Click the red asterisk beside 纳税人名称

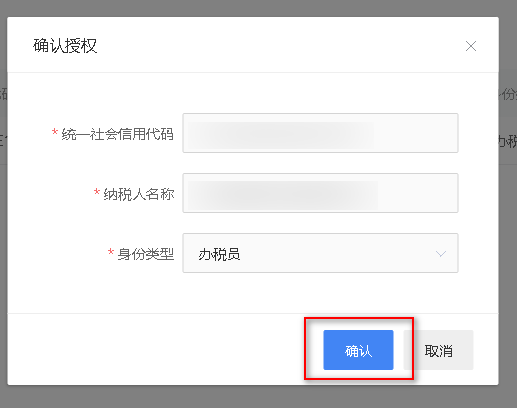[x=97, y=192]
